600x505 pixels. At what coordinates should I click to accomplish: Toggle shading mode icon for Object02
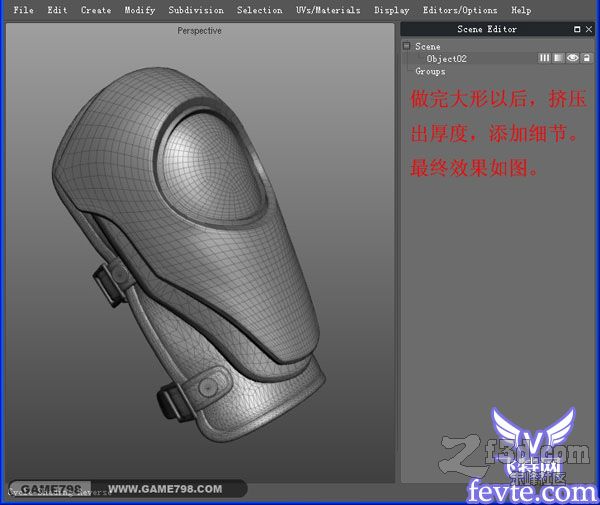(558, 58)
